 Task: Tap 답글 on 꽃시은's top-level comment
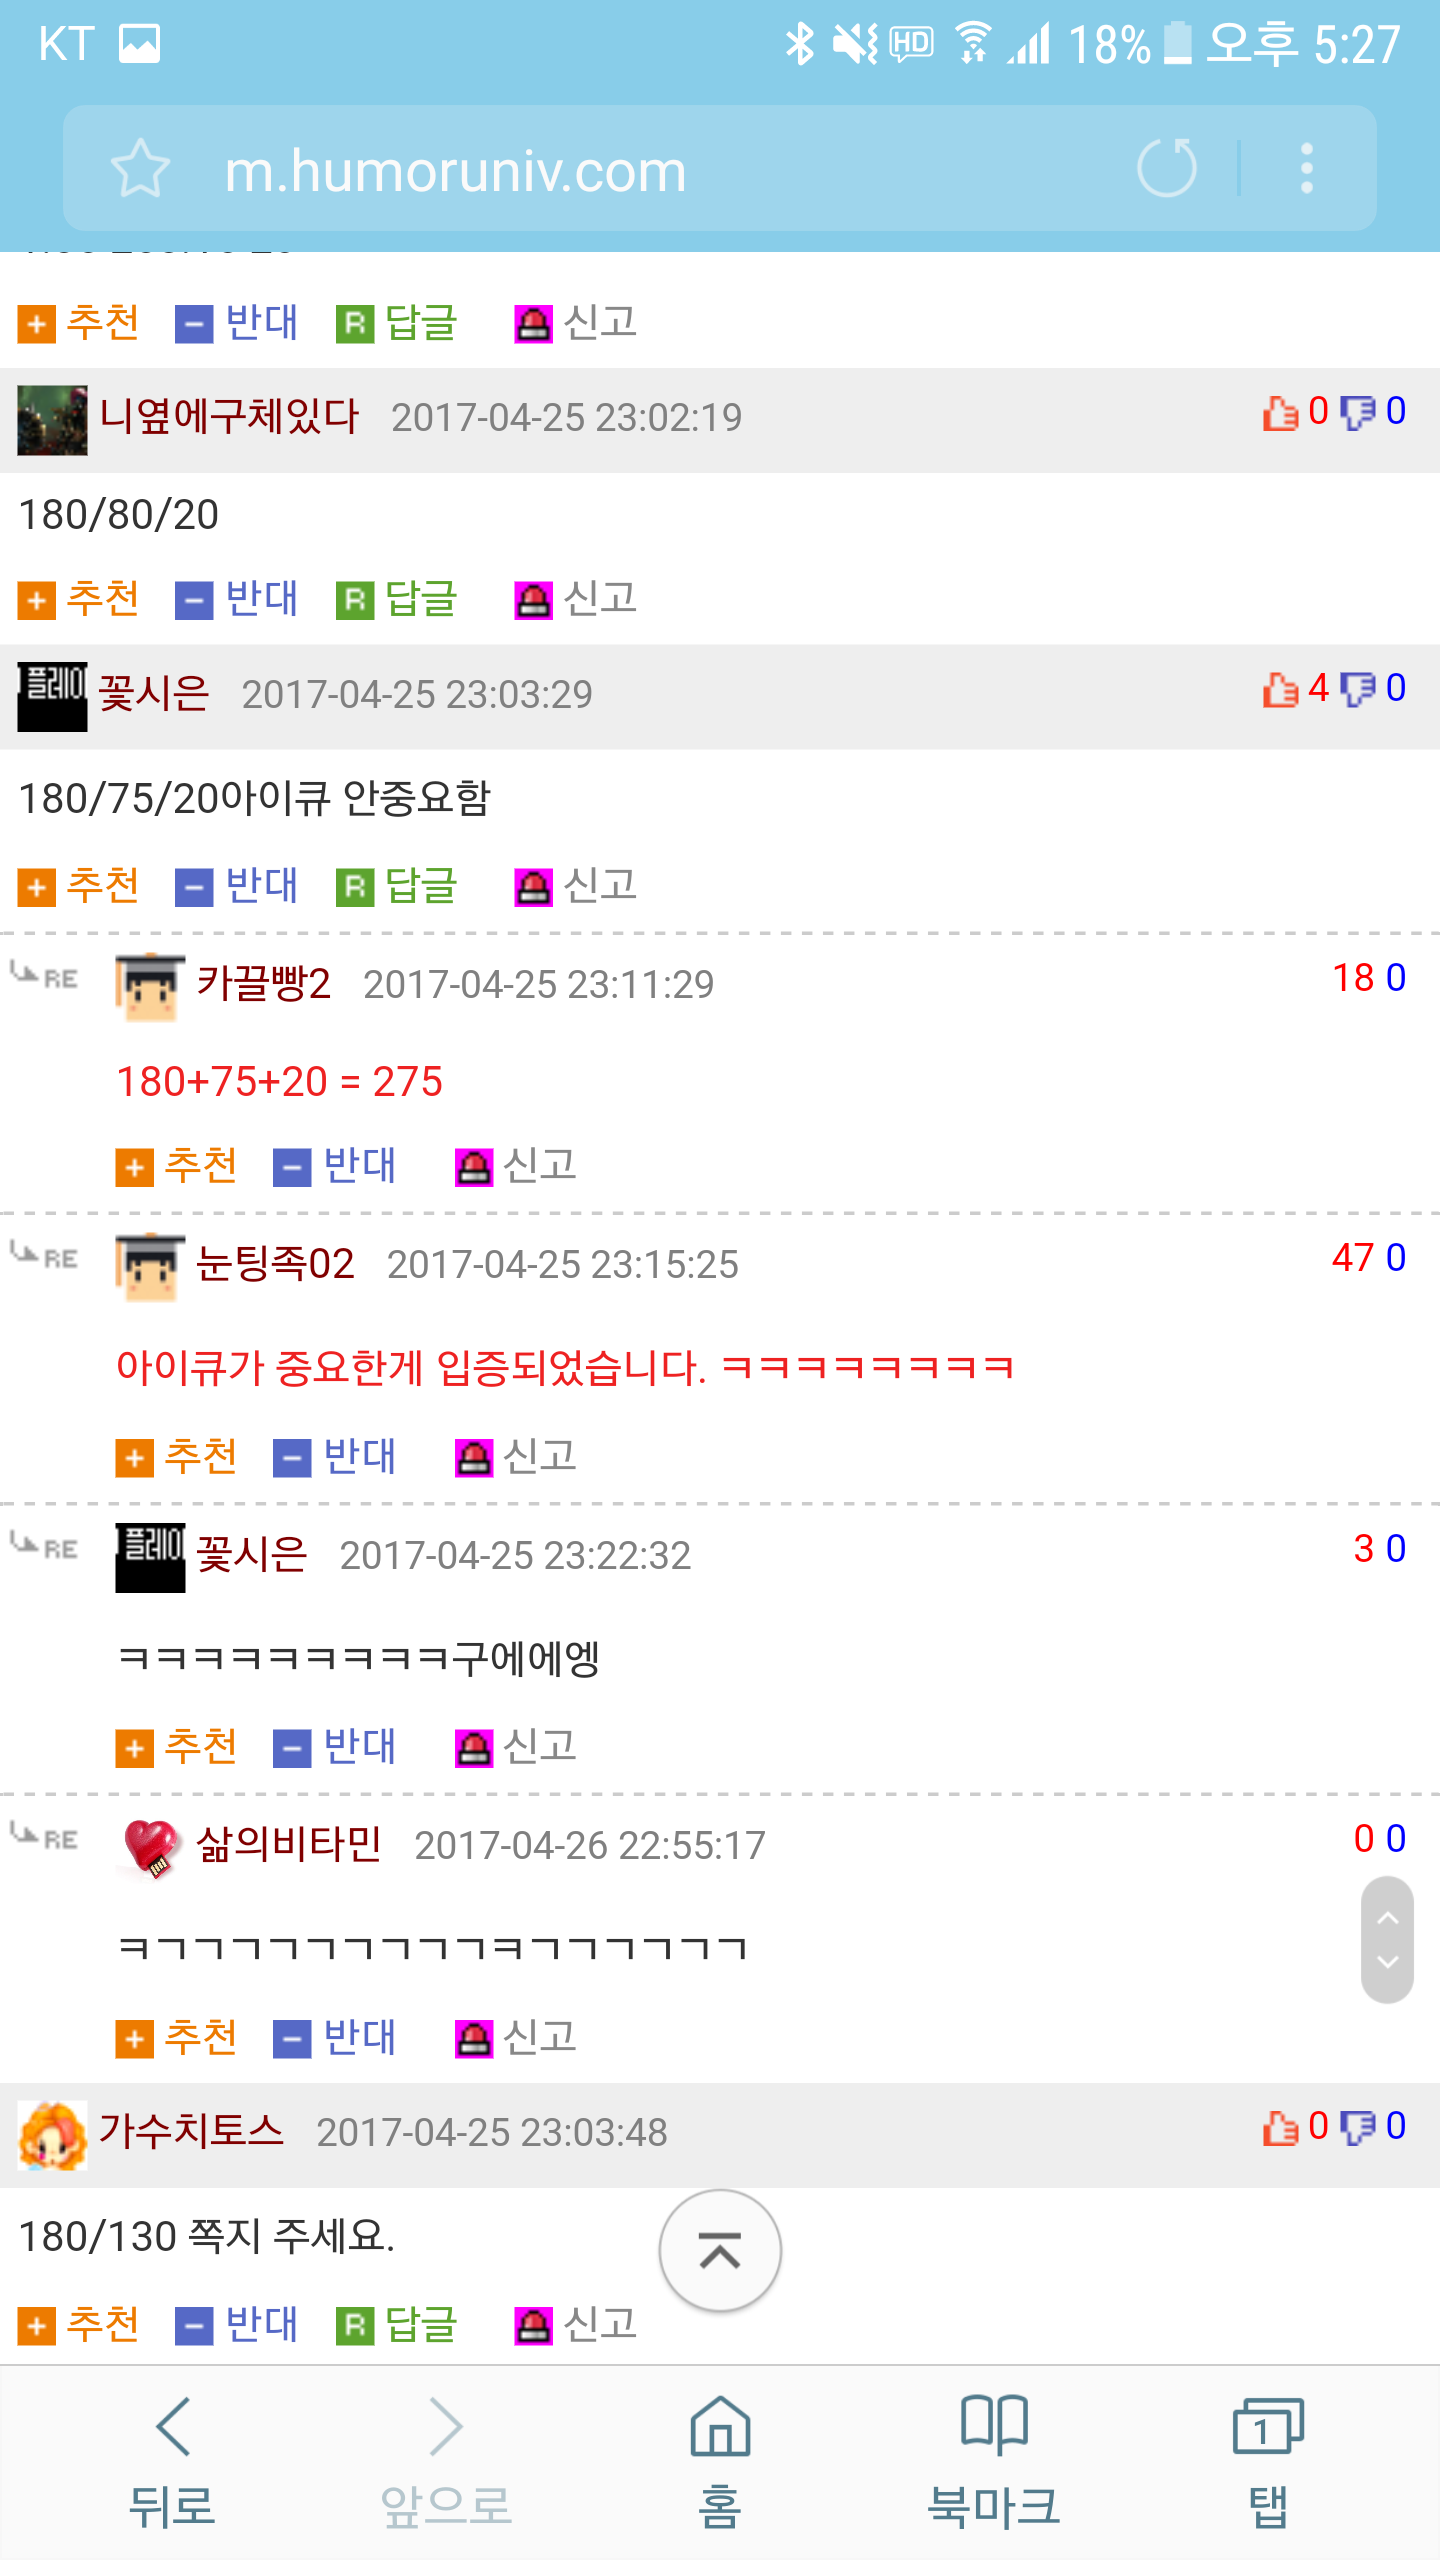coord(397,886)
